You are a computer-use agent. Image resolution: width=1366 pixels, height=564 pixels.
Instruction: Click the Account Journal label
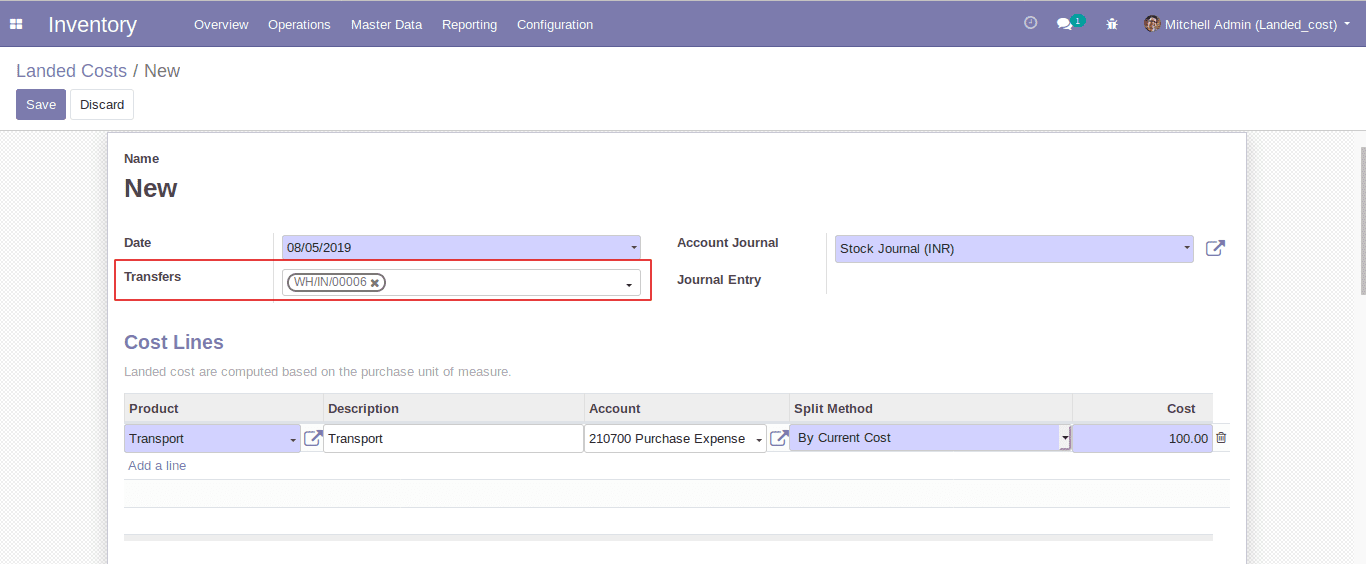[x=728, y=242]
